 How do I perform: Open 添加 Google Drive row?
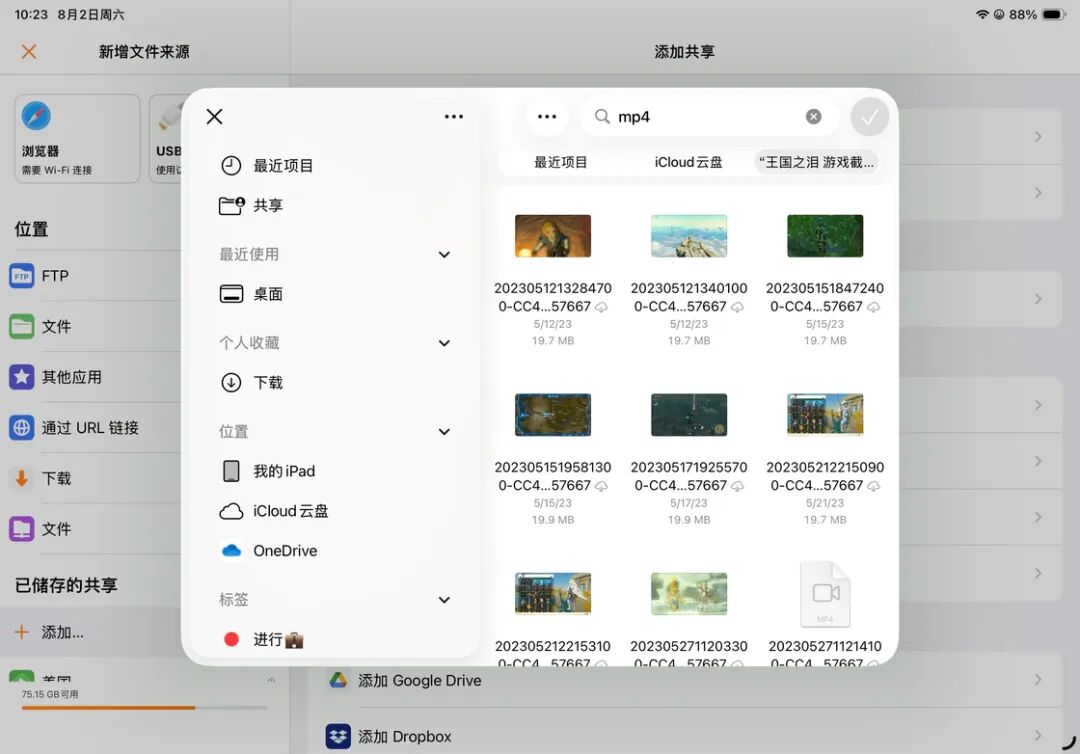(685, 680)
